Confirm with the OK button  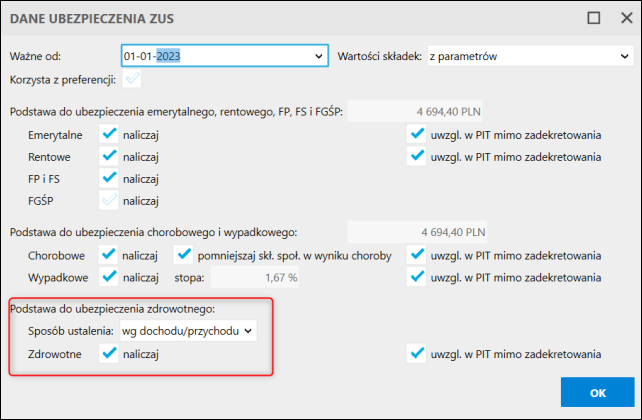point(597,392)
